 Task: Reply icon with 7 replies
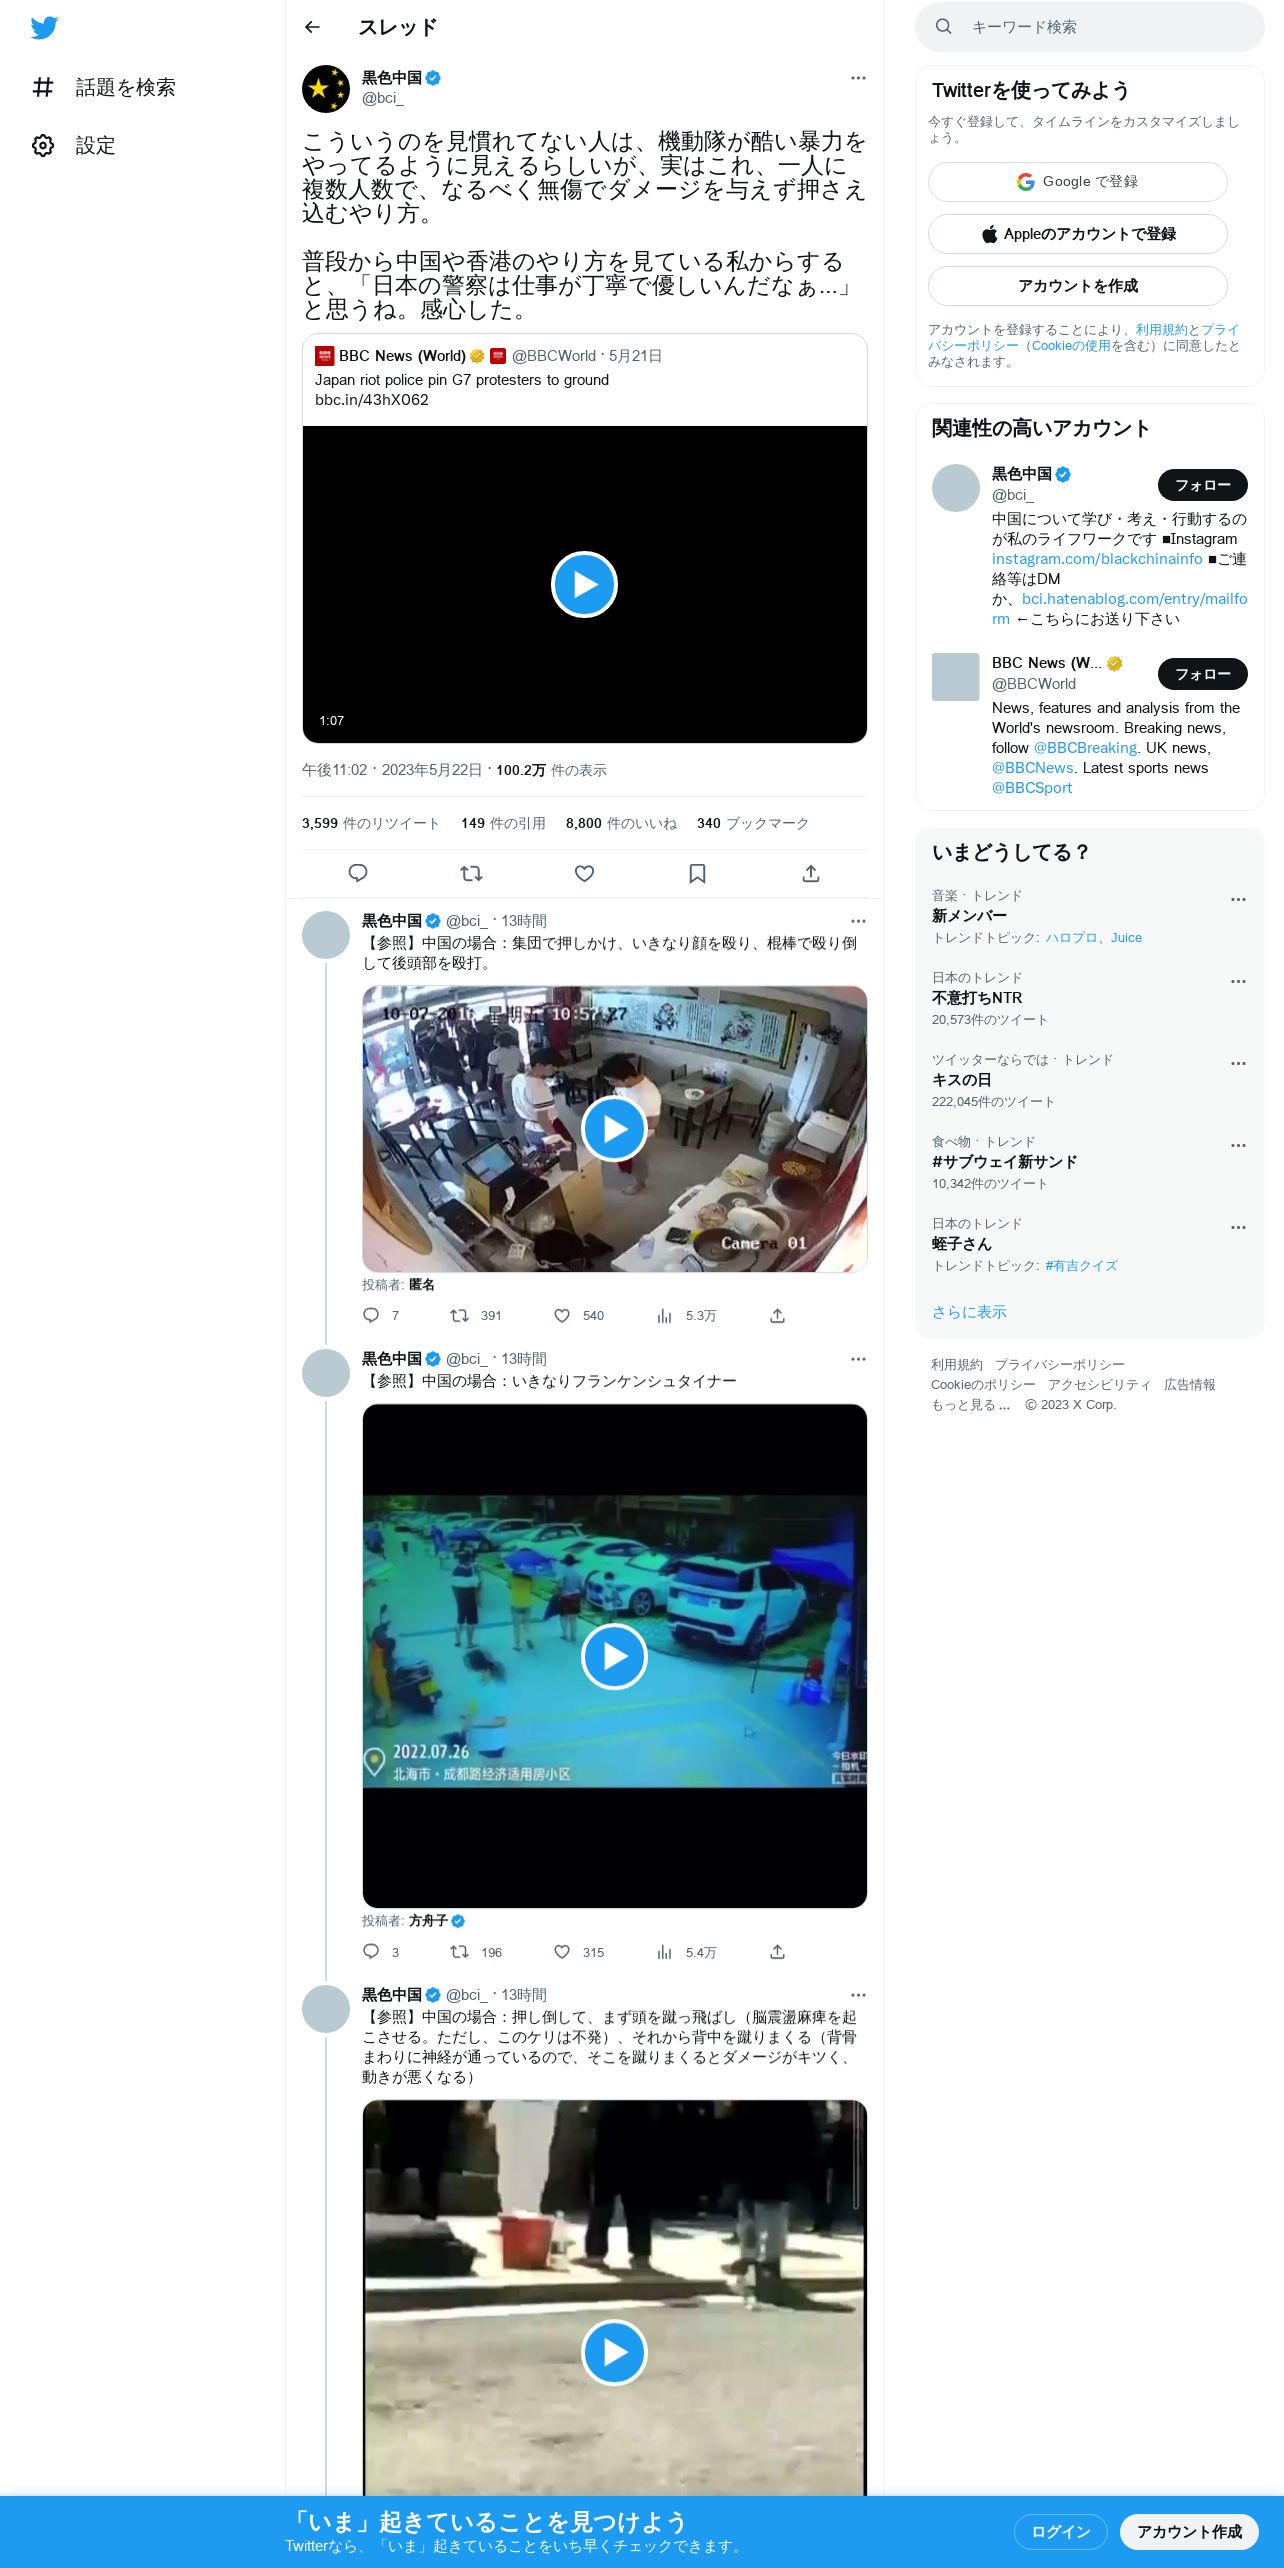click(371, 1315)
